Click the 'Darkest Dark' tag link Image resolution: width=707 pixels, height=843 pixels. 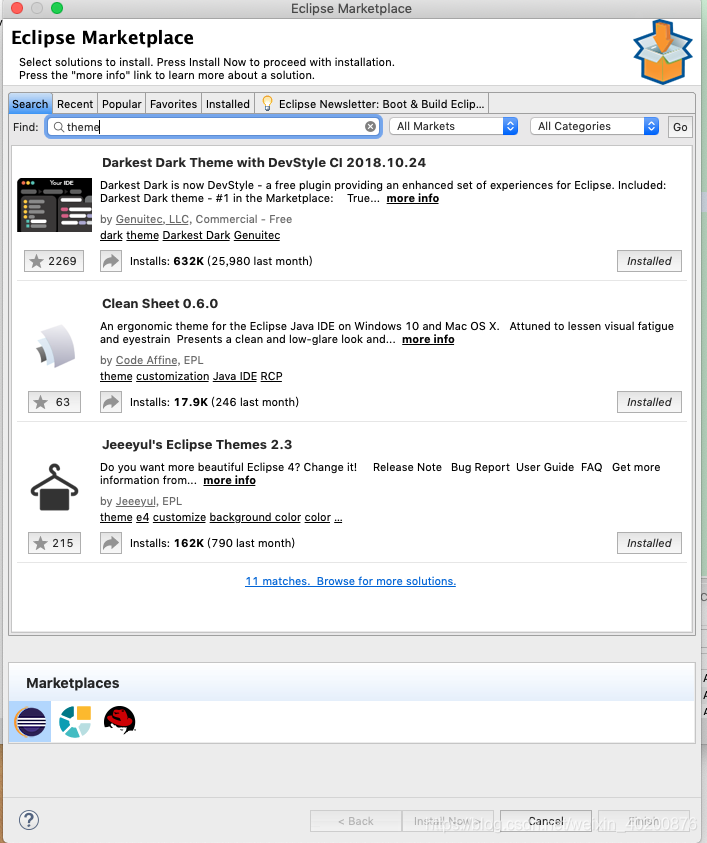tap(196, 235)
